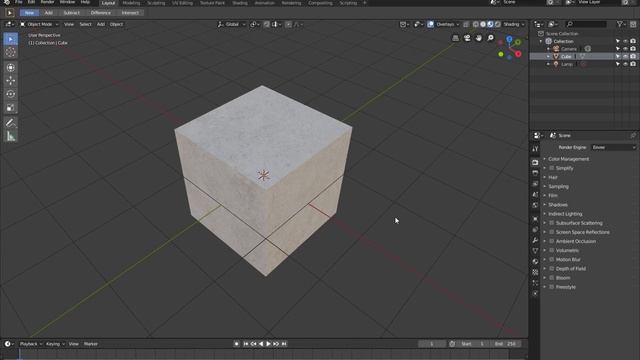The height and width of the screenshot is (360, 640).
Task: Open the Shading dropdown
Action: pos(513,24)
